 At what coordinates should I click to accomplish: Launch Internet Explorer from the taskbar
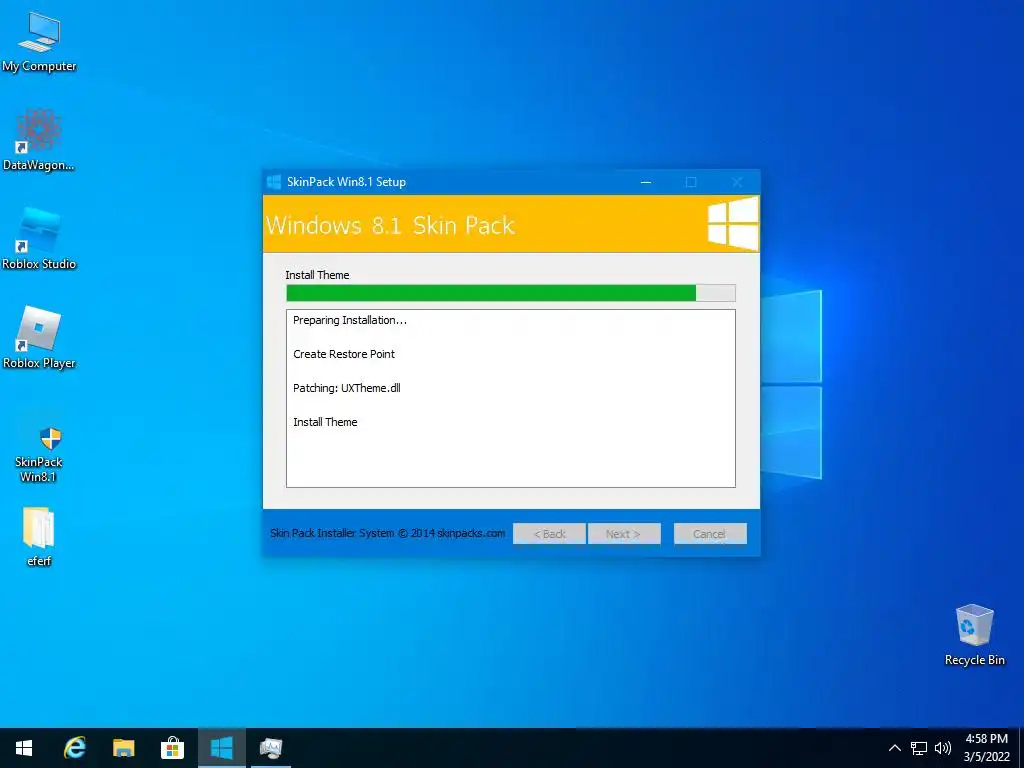74,748
